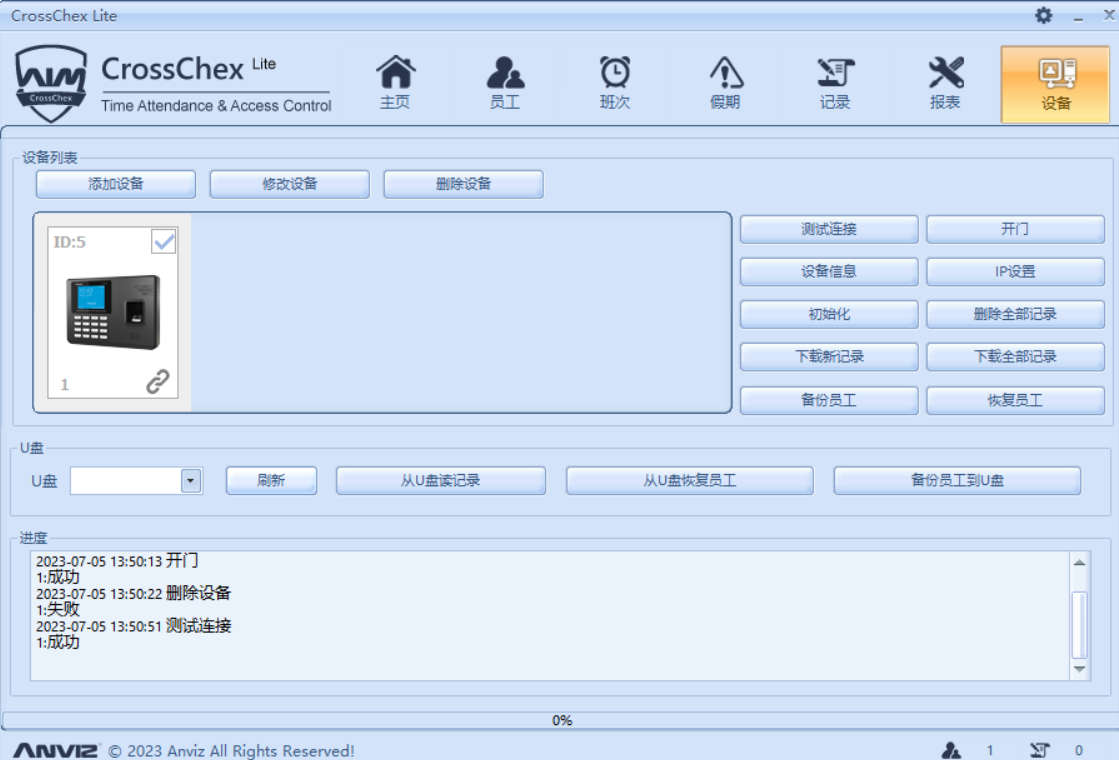Click the 0% progress bar
Screen dimensions: 1119x760
[560, 720]
